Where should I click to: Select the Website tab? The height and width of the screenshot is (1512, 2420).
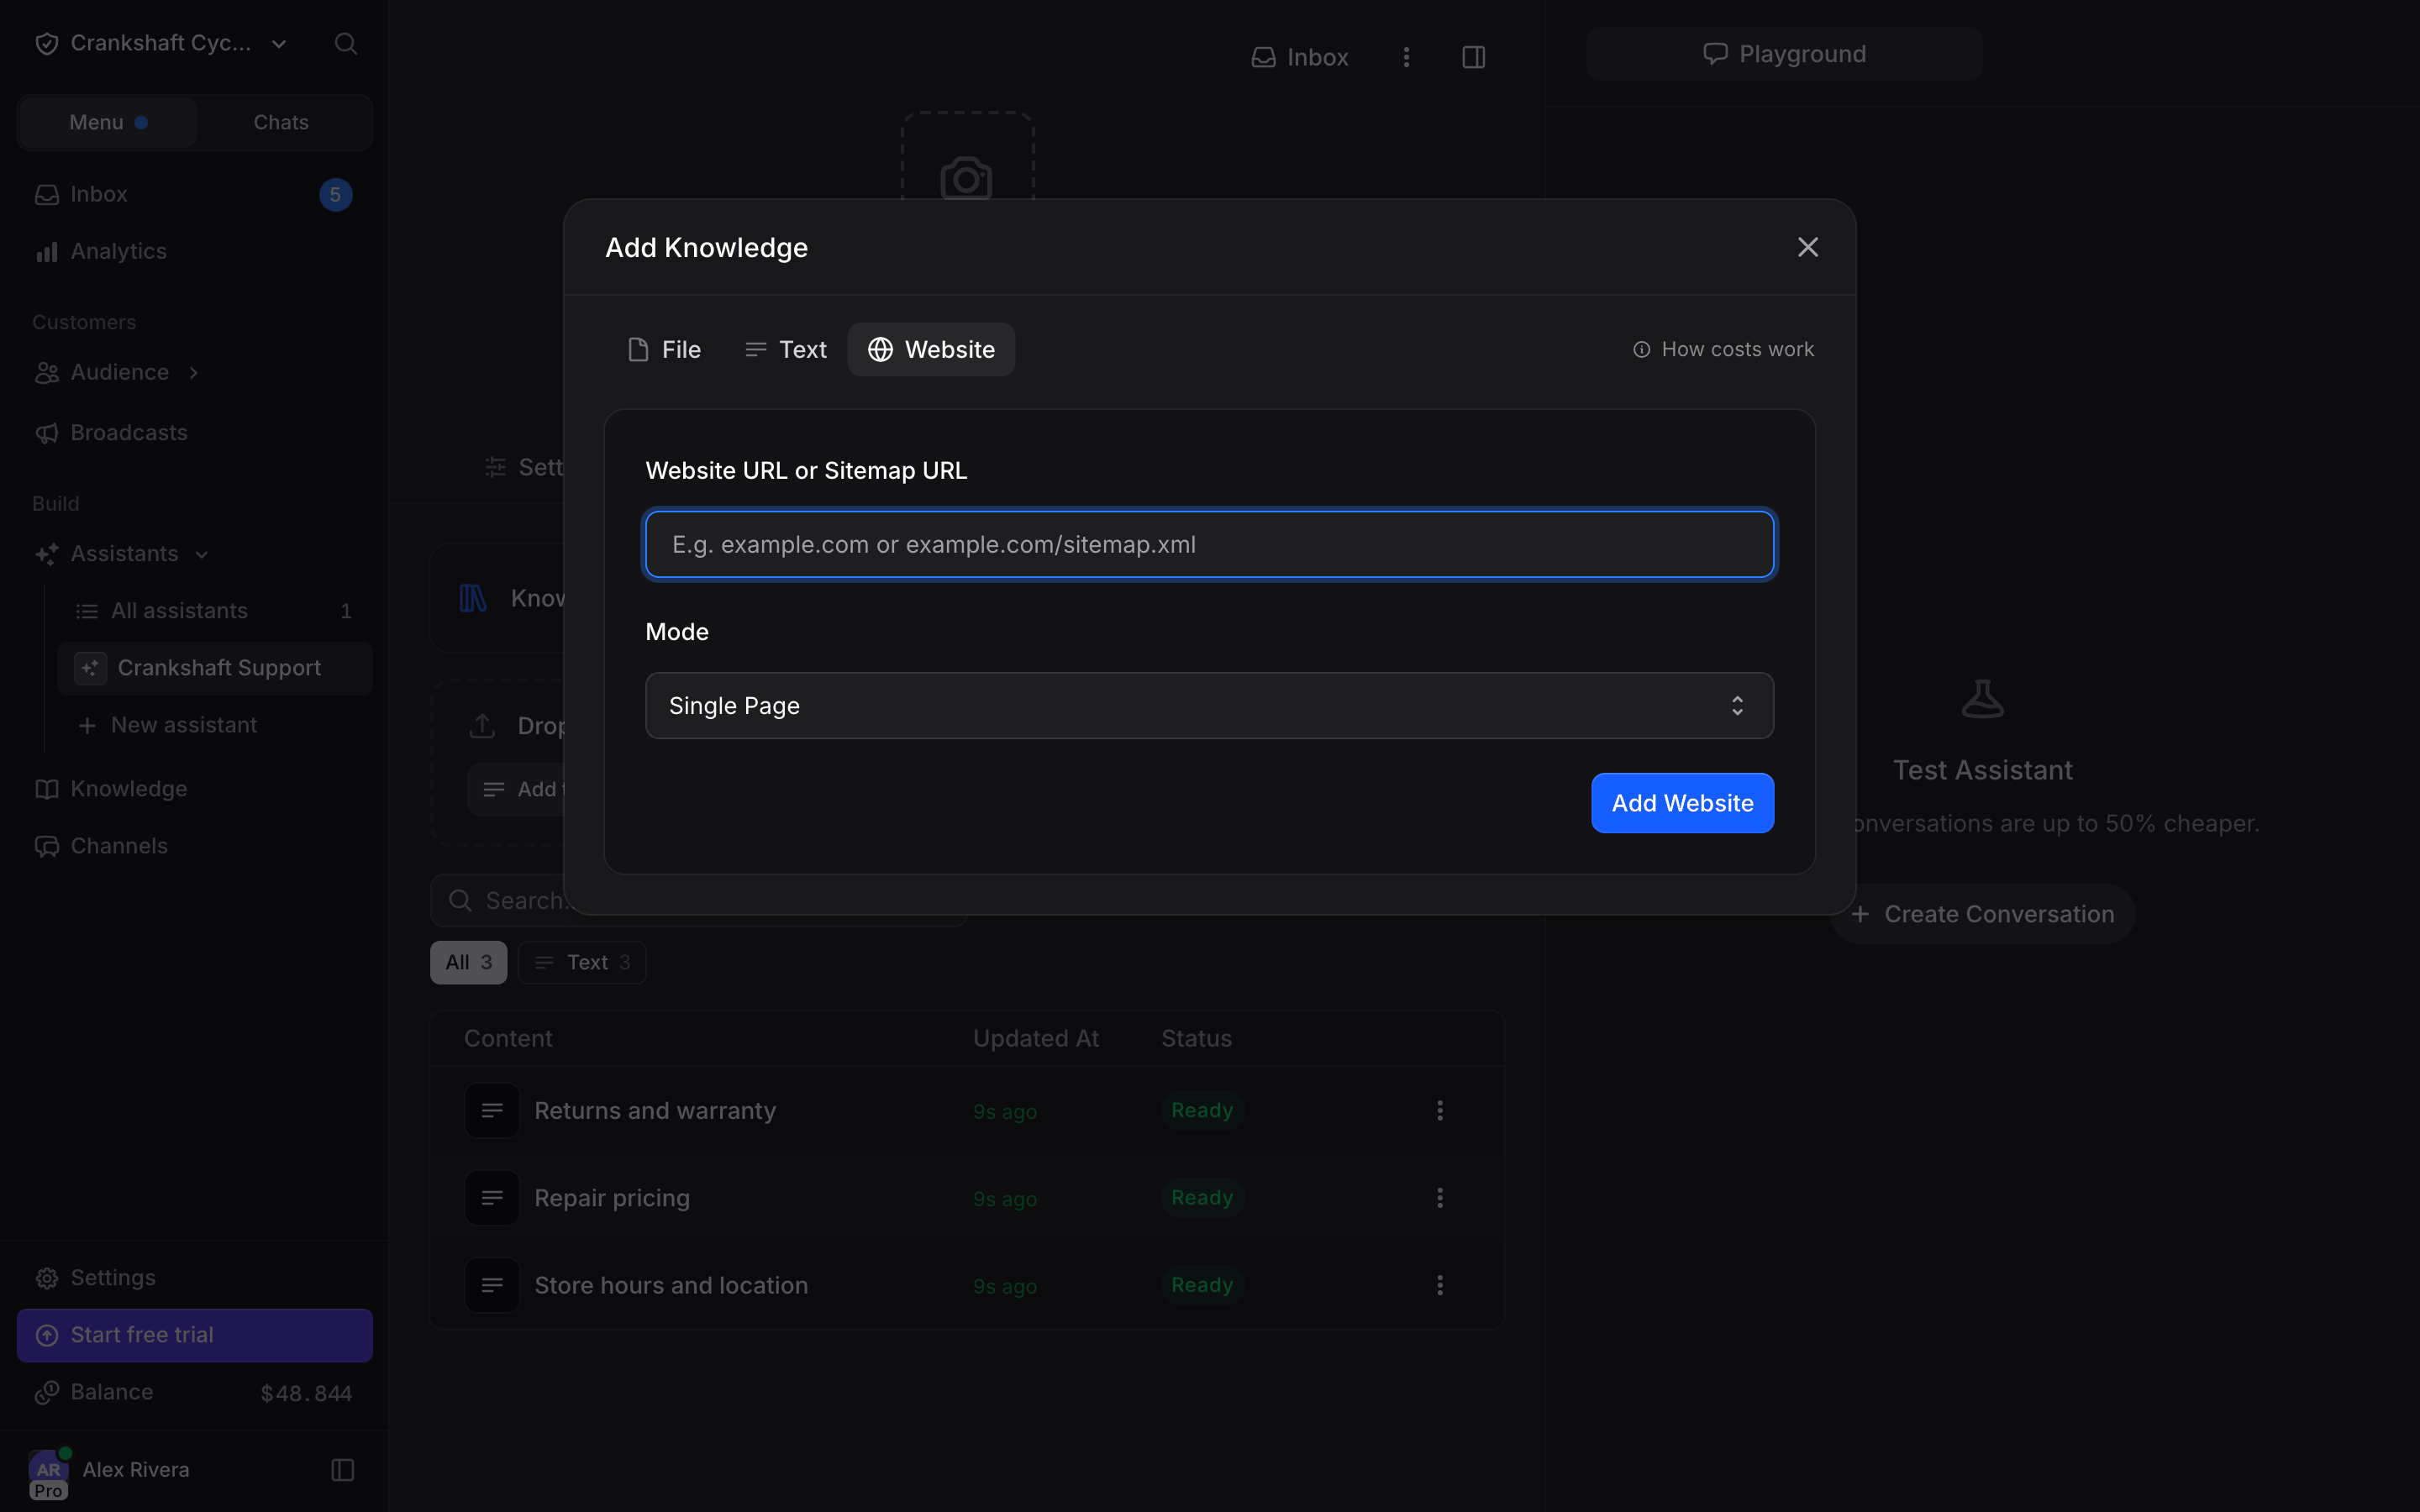pos(931,349)
